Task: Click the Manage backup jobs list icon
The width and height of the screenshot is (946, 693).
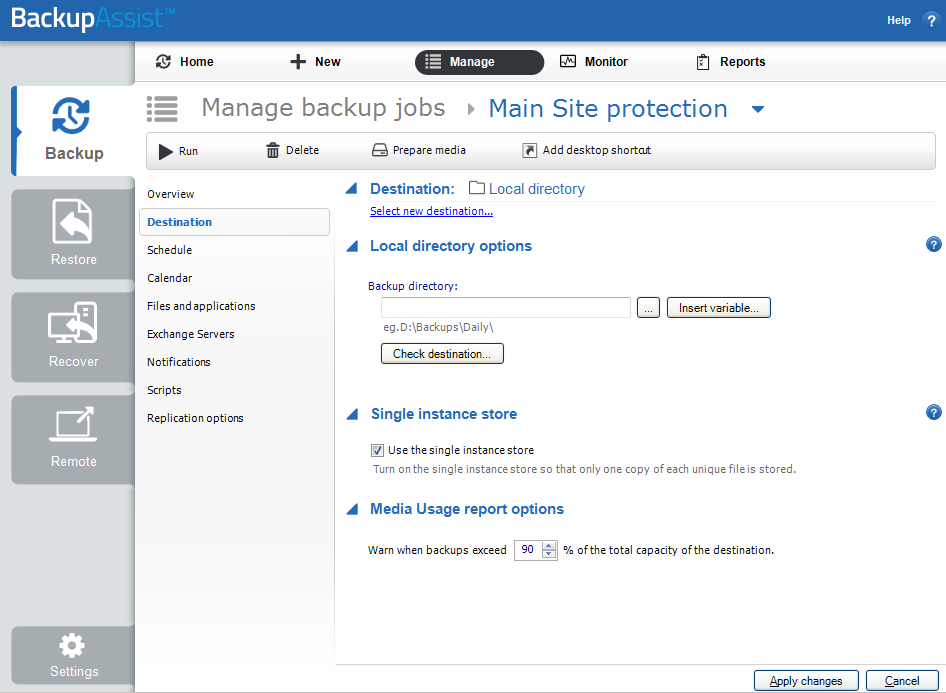Action: [x=162, y=109]
